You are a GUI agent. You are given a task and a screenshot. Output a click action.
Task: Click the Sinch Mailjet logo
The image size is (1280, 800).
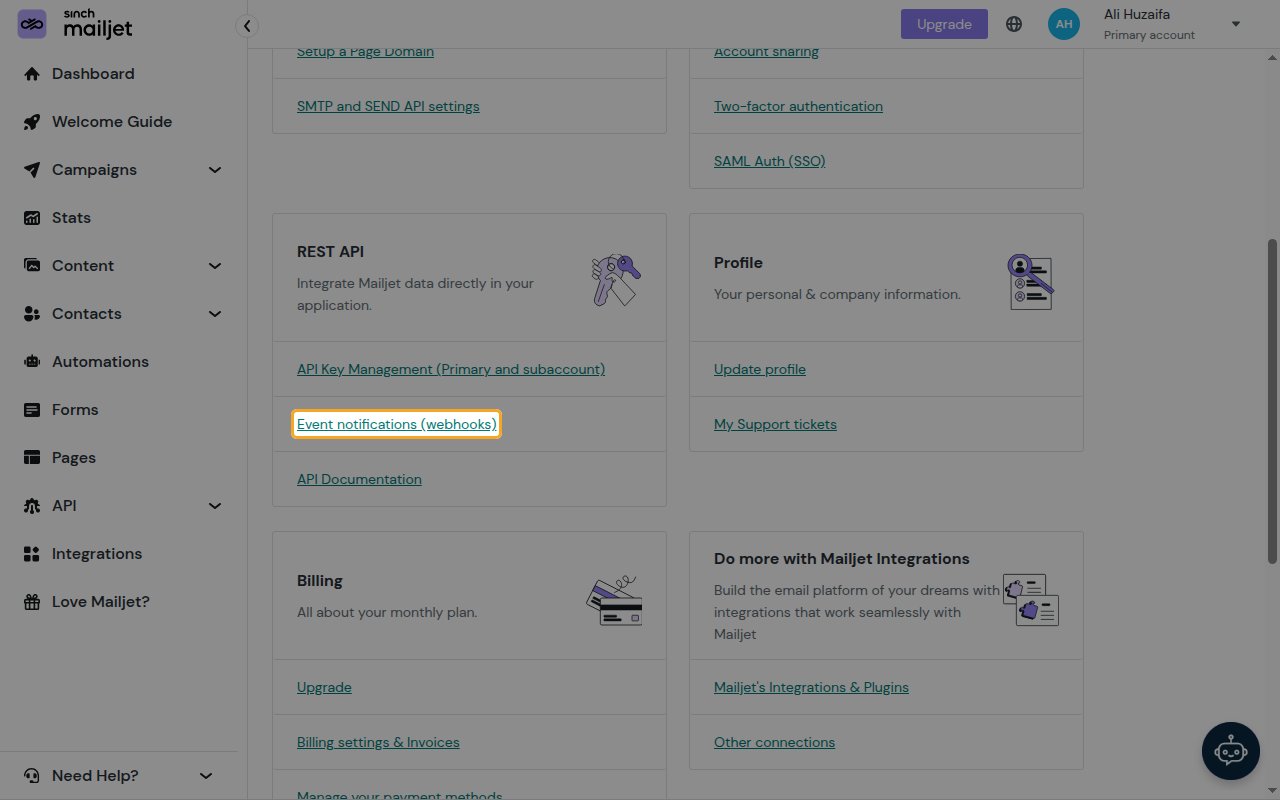coord(75,25)
